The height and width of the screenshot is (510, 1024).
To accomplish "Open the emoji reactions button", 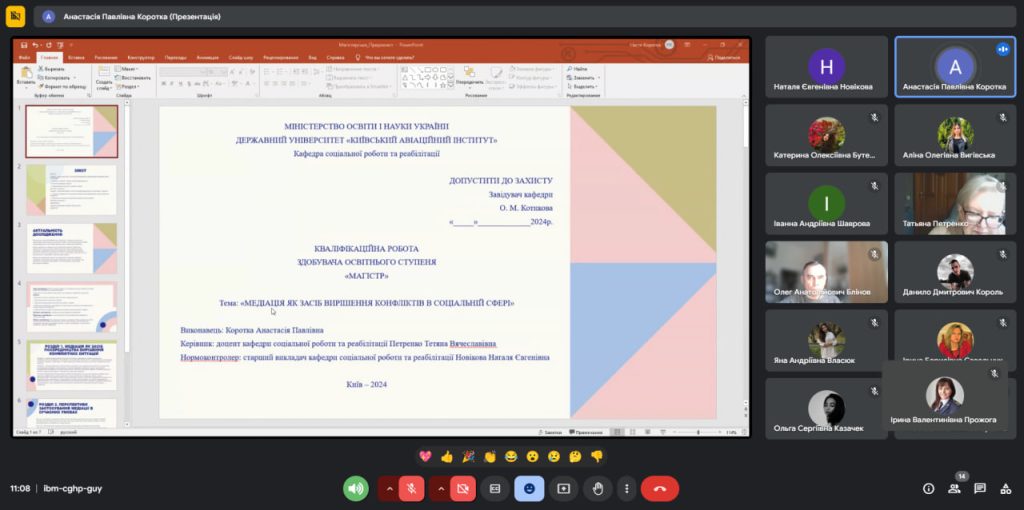I will click(529, 488).
